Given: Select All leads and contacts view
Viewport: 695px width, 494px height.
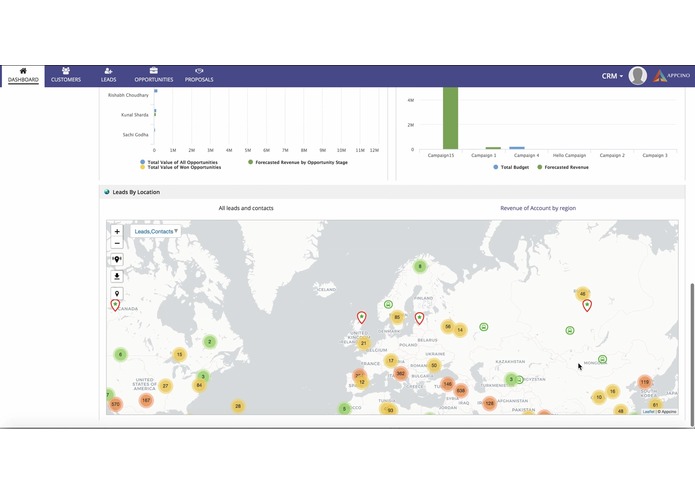Looking at the screenshot, I should [x=246, y=208].
